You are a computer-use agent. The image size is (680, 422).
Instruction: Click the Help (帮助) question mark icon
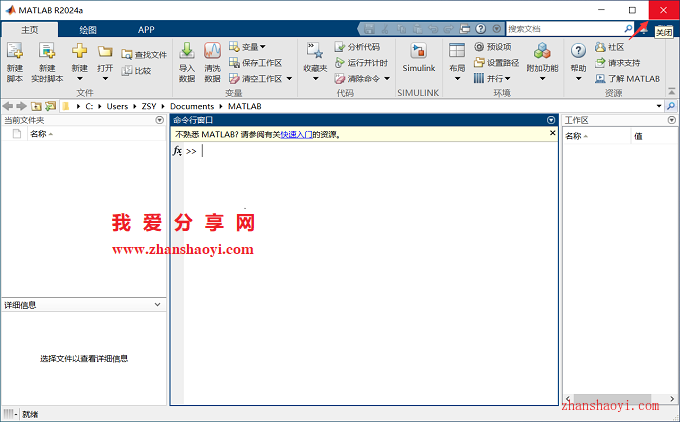click(578, 51)
